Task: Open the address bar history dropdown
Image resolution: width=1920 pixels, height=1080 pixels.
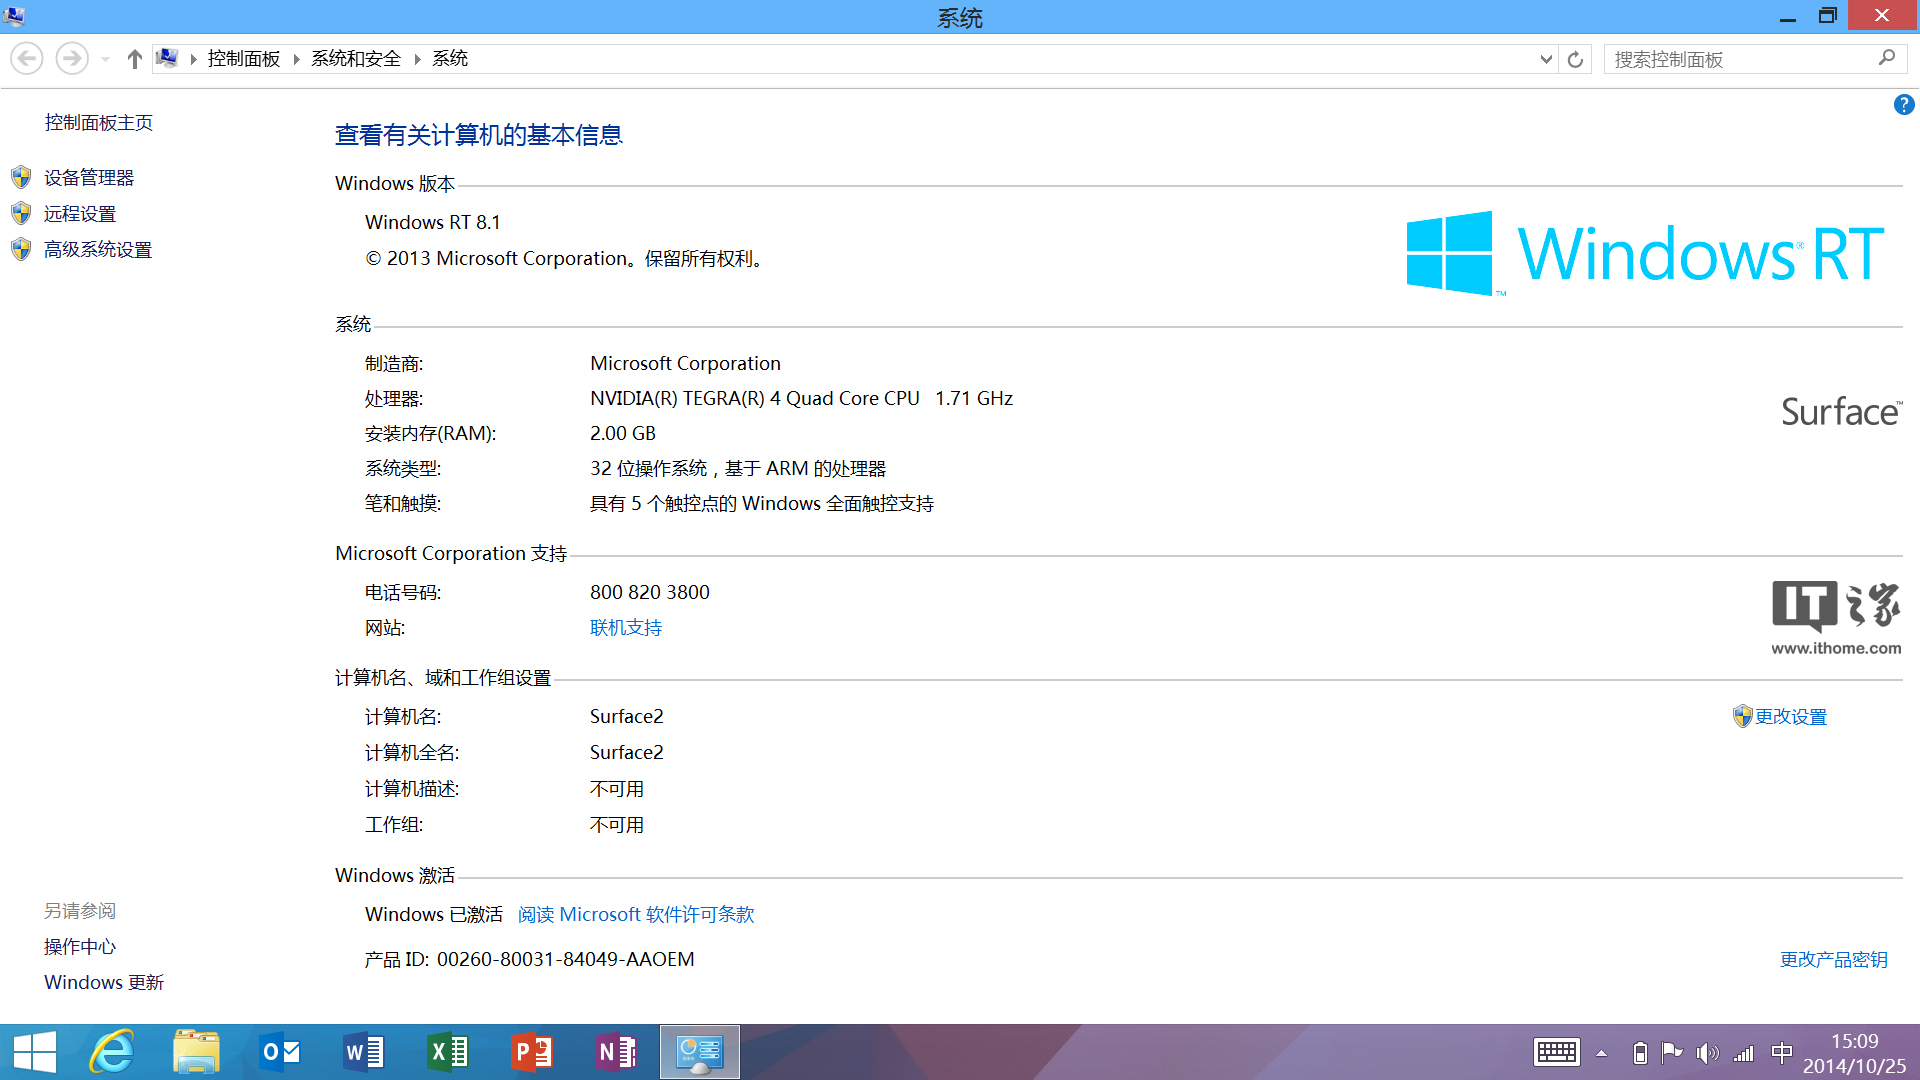Action: point(1546,59)
